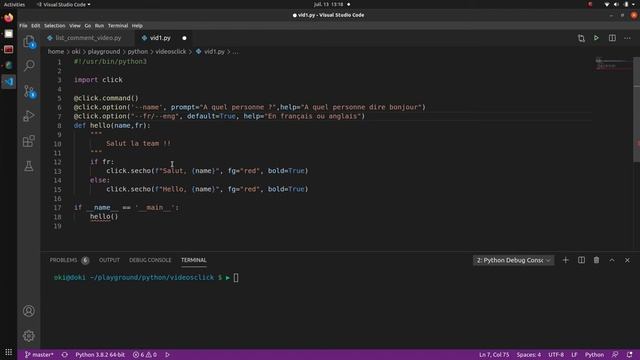Image resolution: width=640 pixels, height=360 pixels.
Task: Open the Visual Studio Code app menu in top bar
Action: pos(63,4)
